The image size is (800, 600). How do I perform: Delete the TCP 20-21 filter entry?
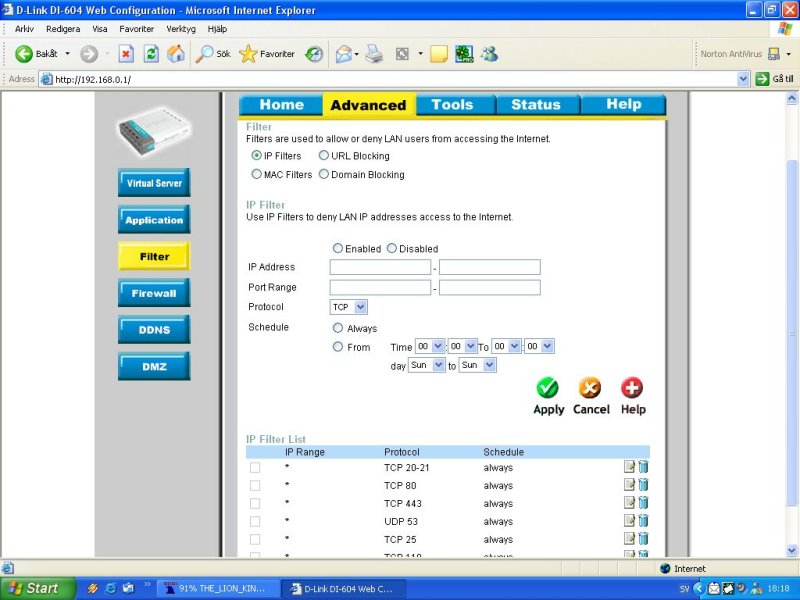643,467
